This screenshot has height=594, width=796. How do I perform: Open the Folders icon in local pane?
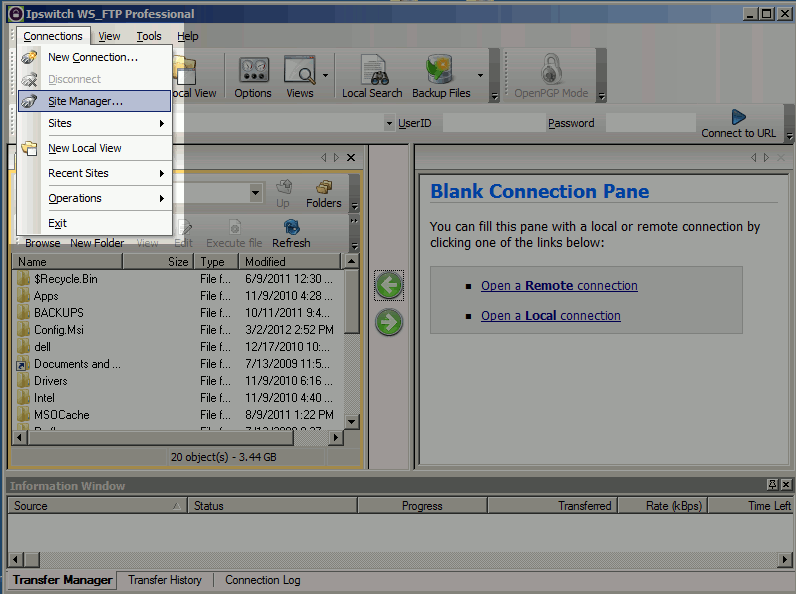click(323, 188)
